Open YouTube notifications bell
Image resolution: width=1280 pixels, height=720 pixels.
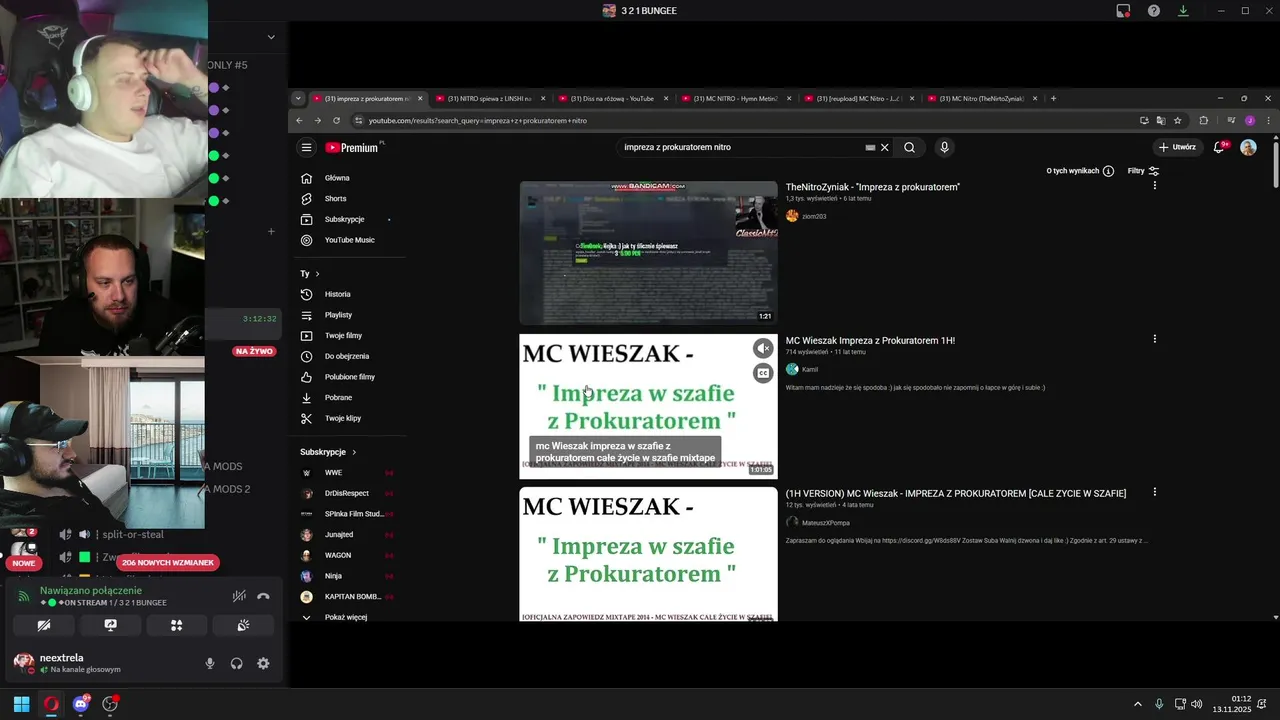click(1219, 147)
